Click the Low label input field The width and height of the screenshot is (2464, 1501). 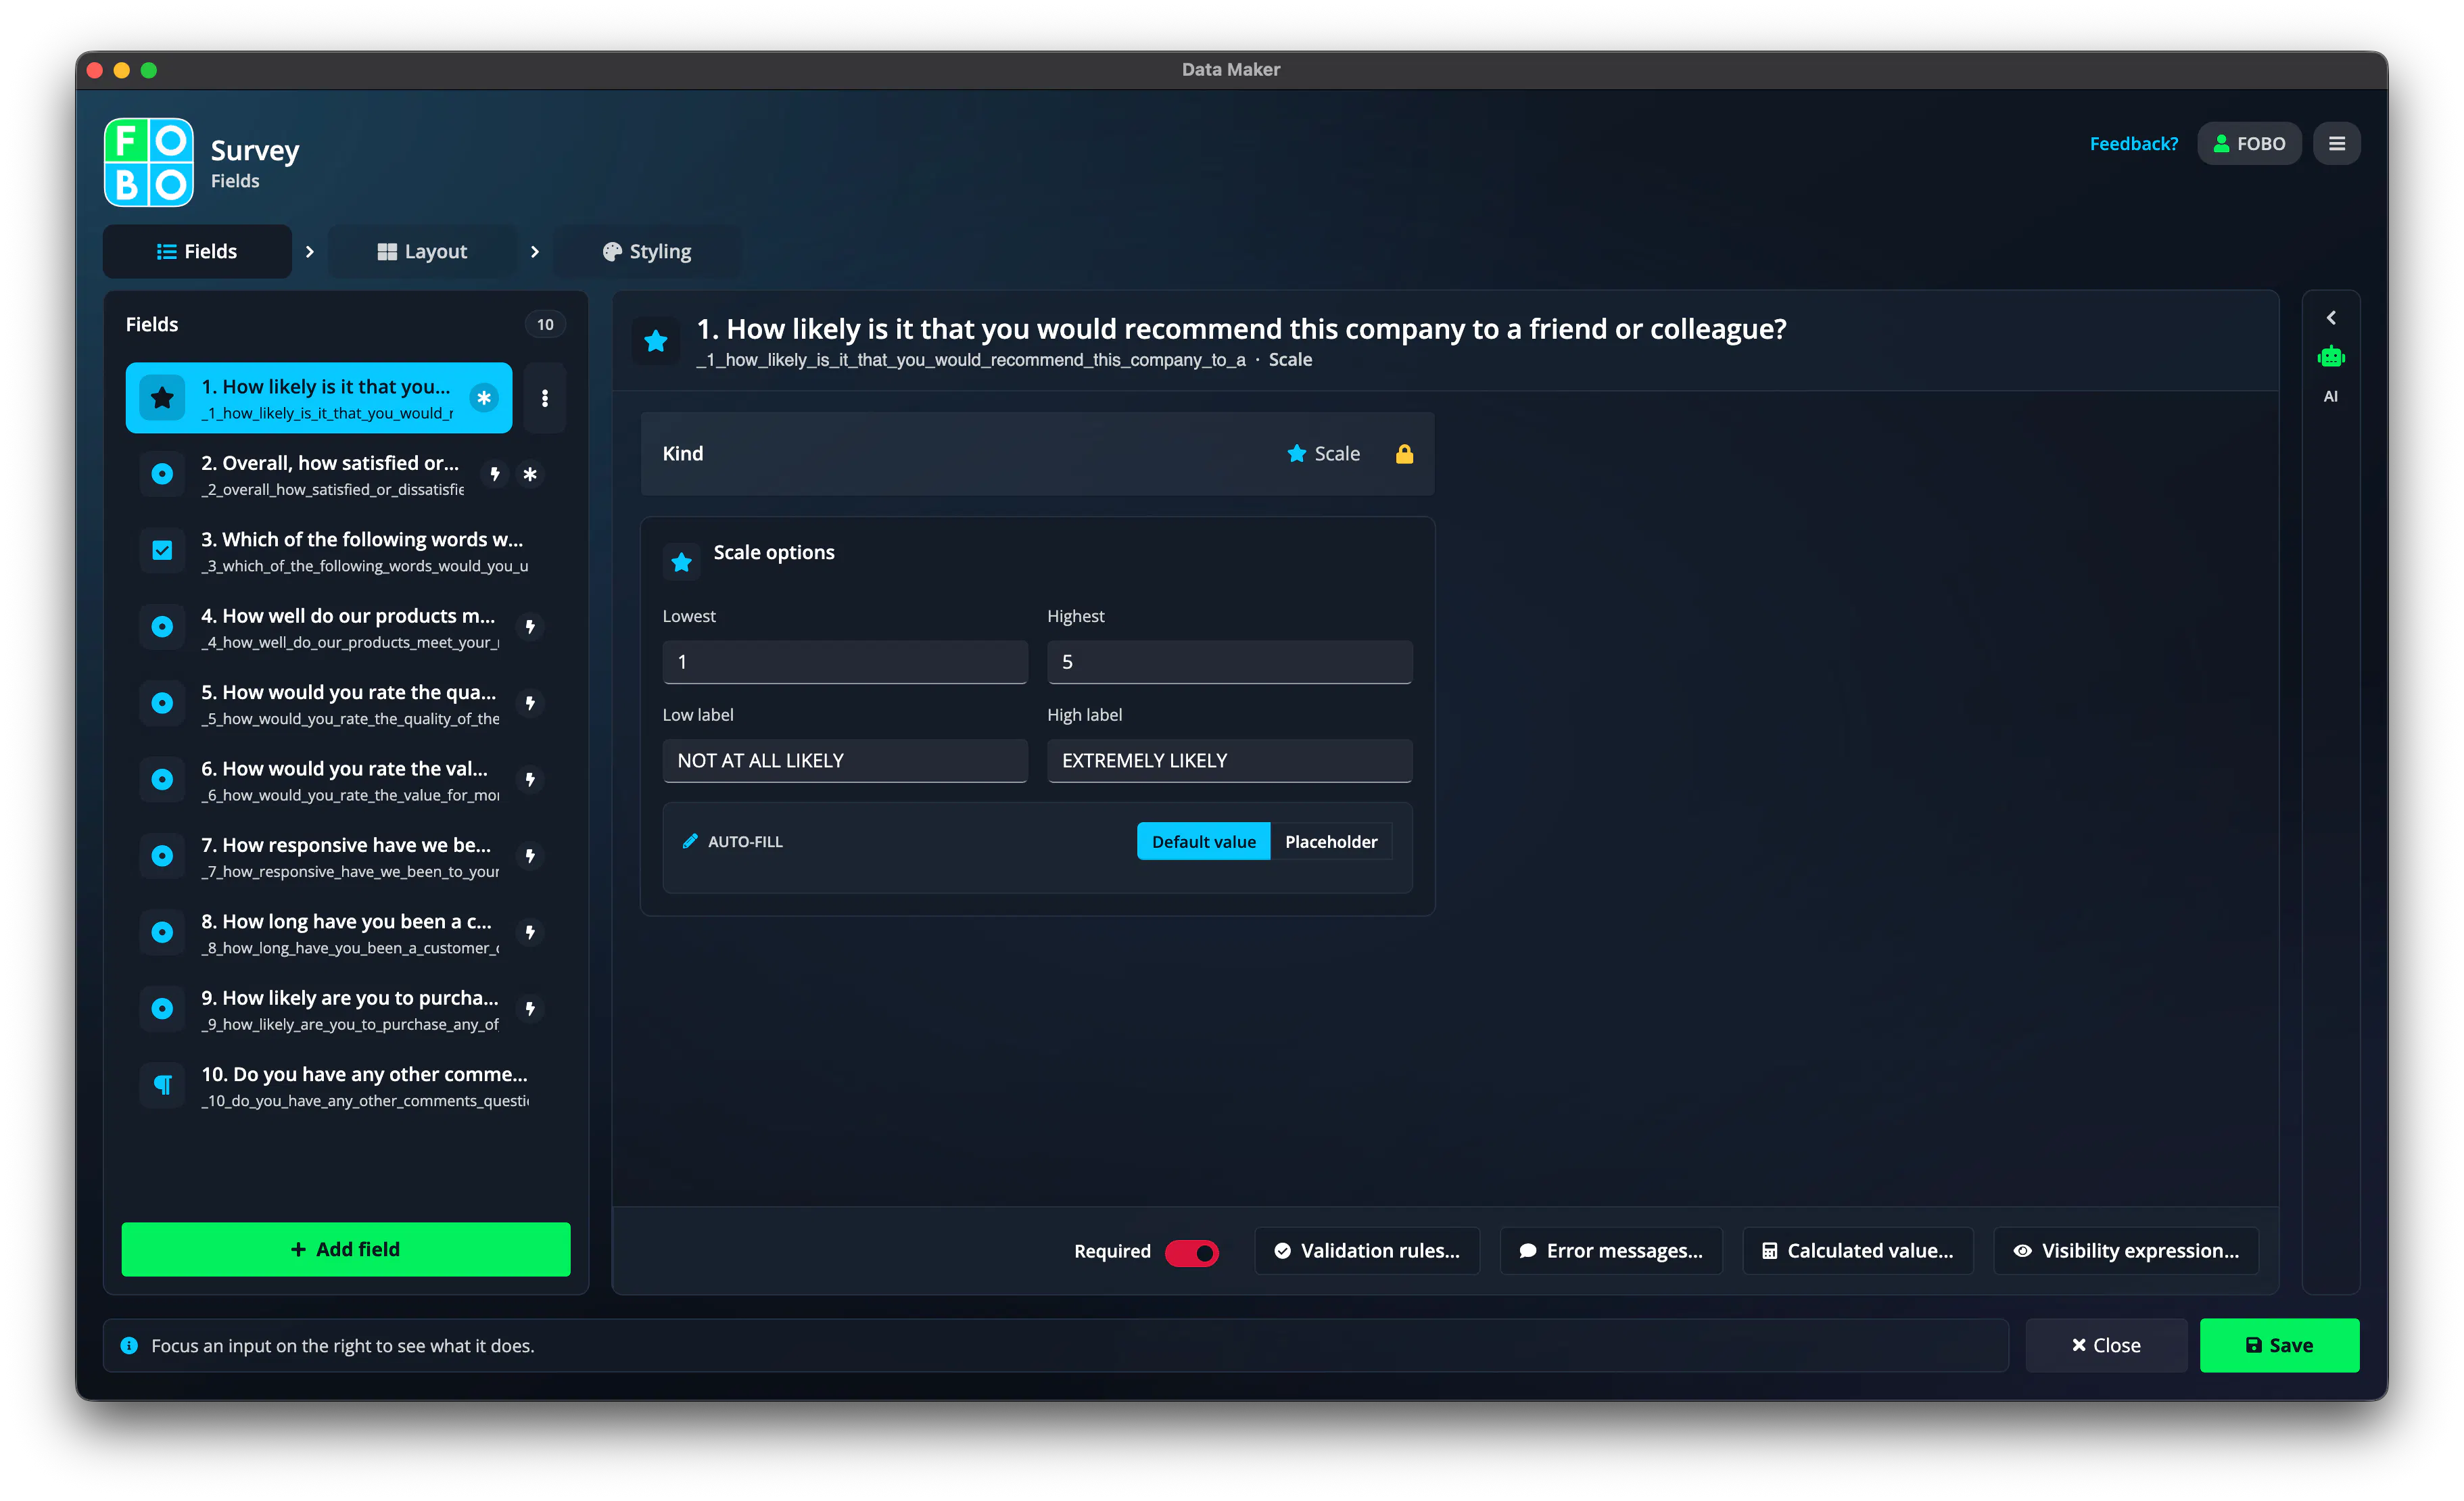click(845, 761)
